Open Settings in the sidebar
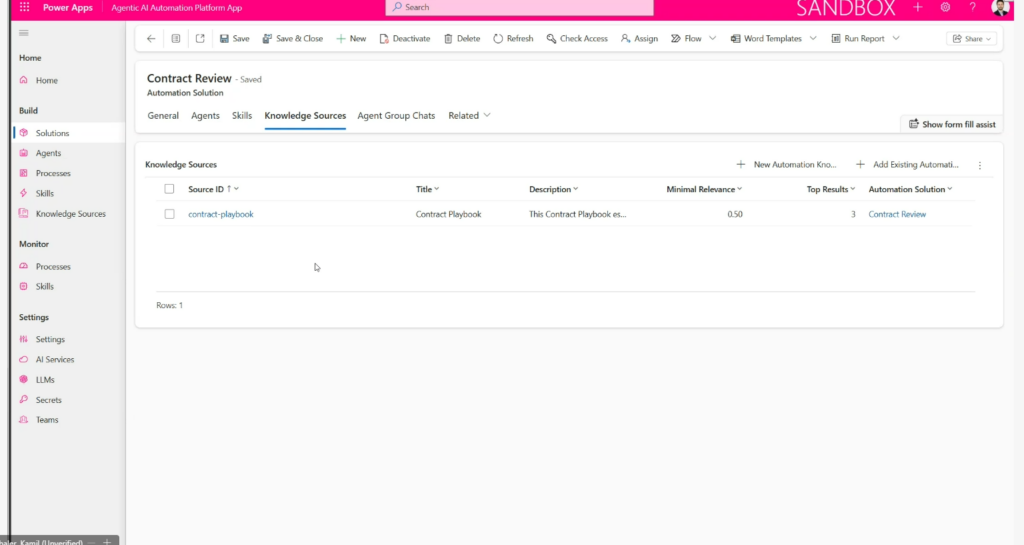 [50, 339]
